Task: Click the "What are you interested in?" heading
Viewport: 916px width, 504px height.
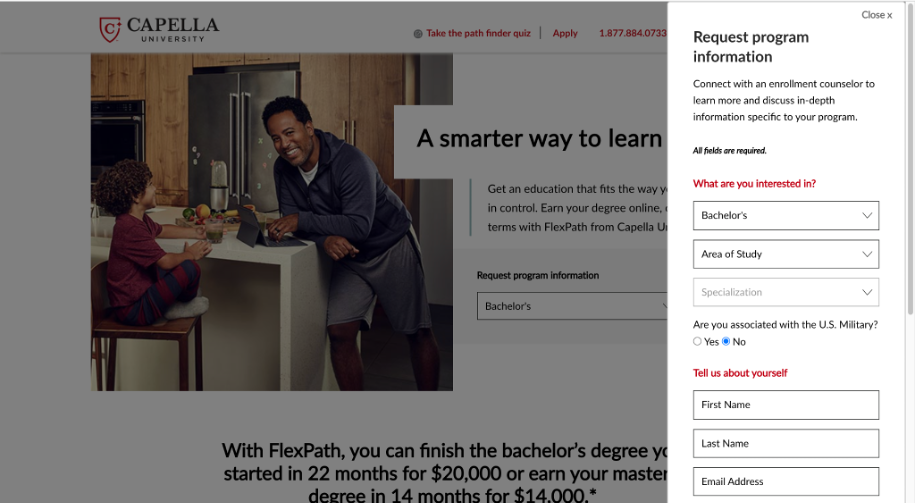Action: (754, 183)
